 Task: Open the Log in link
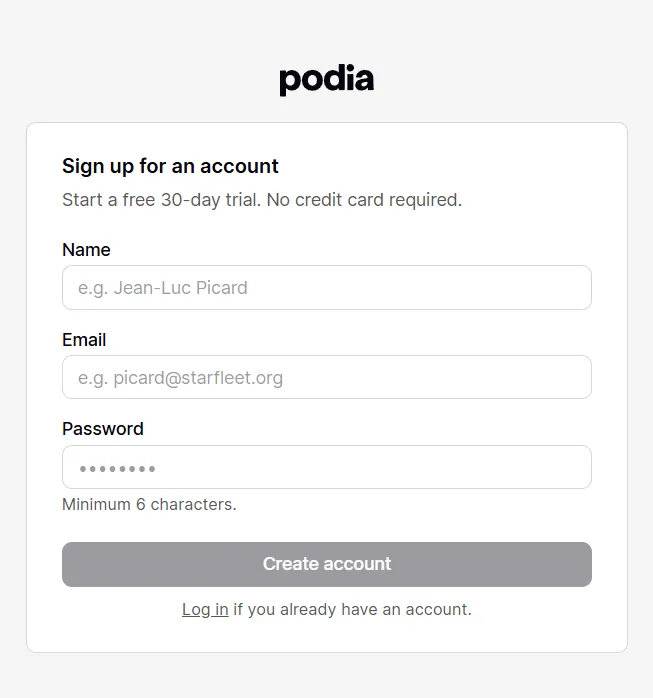point(205,609)
